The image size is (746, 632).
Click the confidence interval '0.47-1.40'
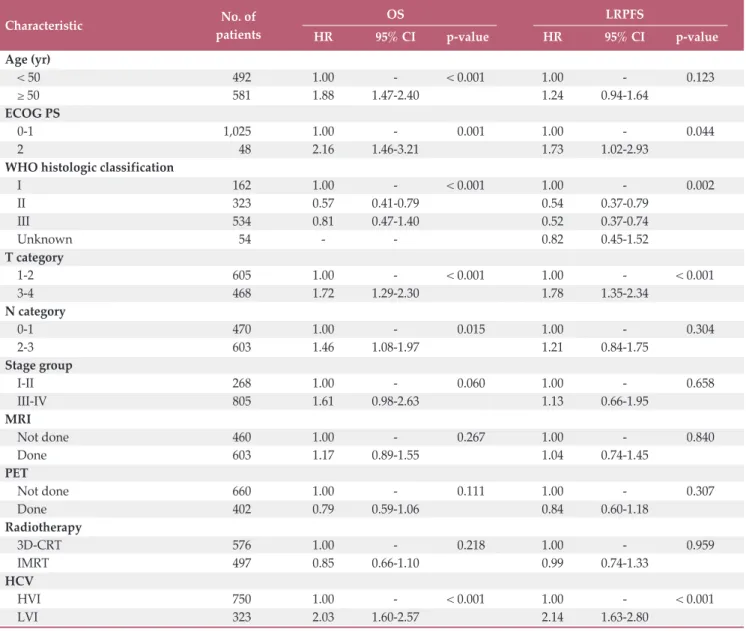(395, 222)
